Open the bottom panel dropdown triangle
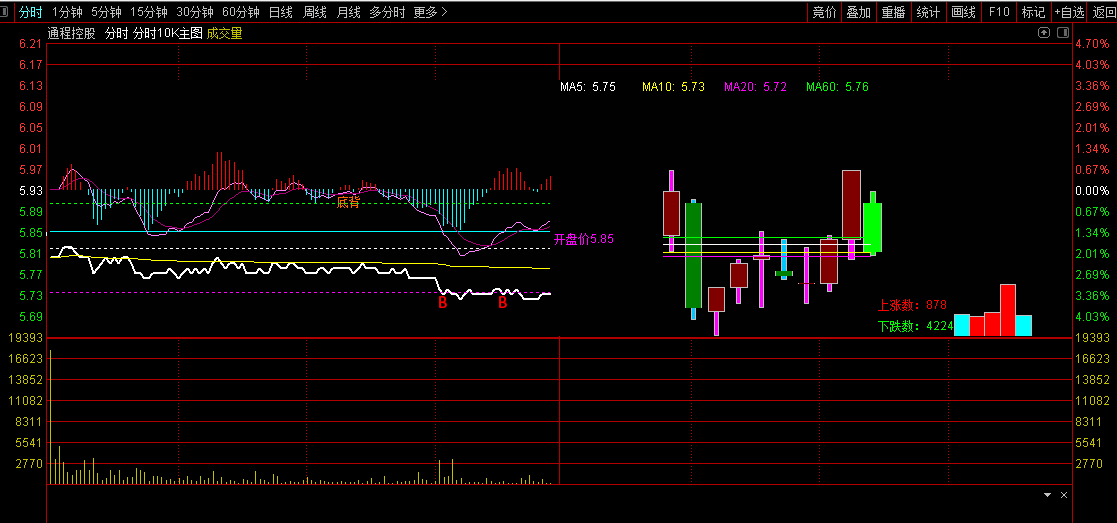The image size is (1117, 523). [x=1048, y=494]
